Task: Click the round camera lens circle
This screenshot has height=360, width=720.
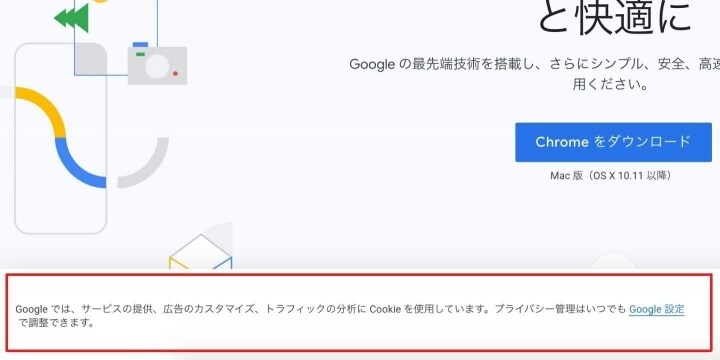Action: click(x=158, y=66)
